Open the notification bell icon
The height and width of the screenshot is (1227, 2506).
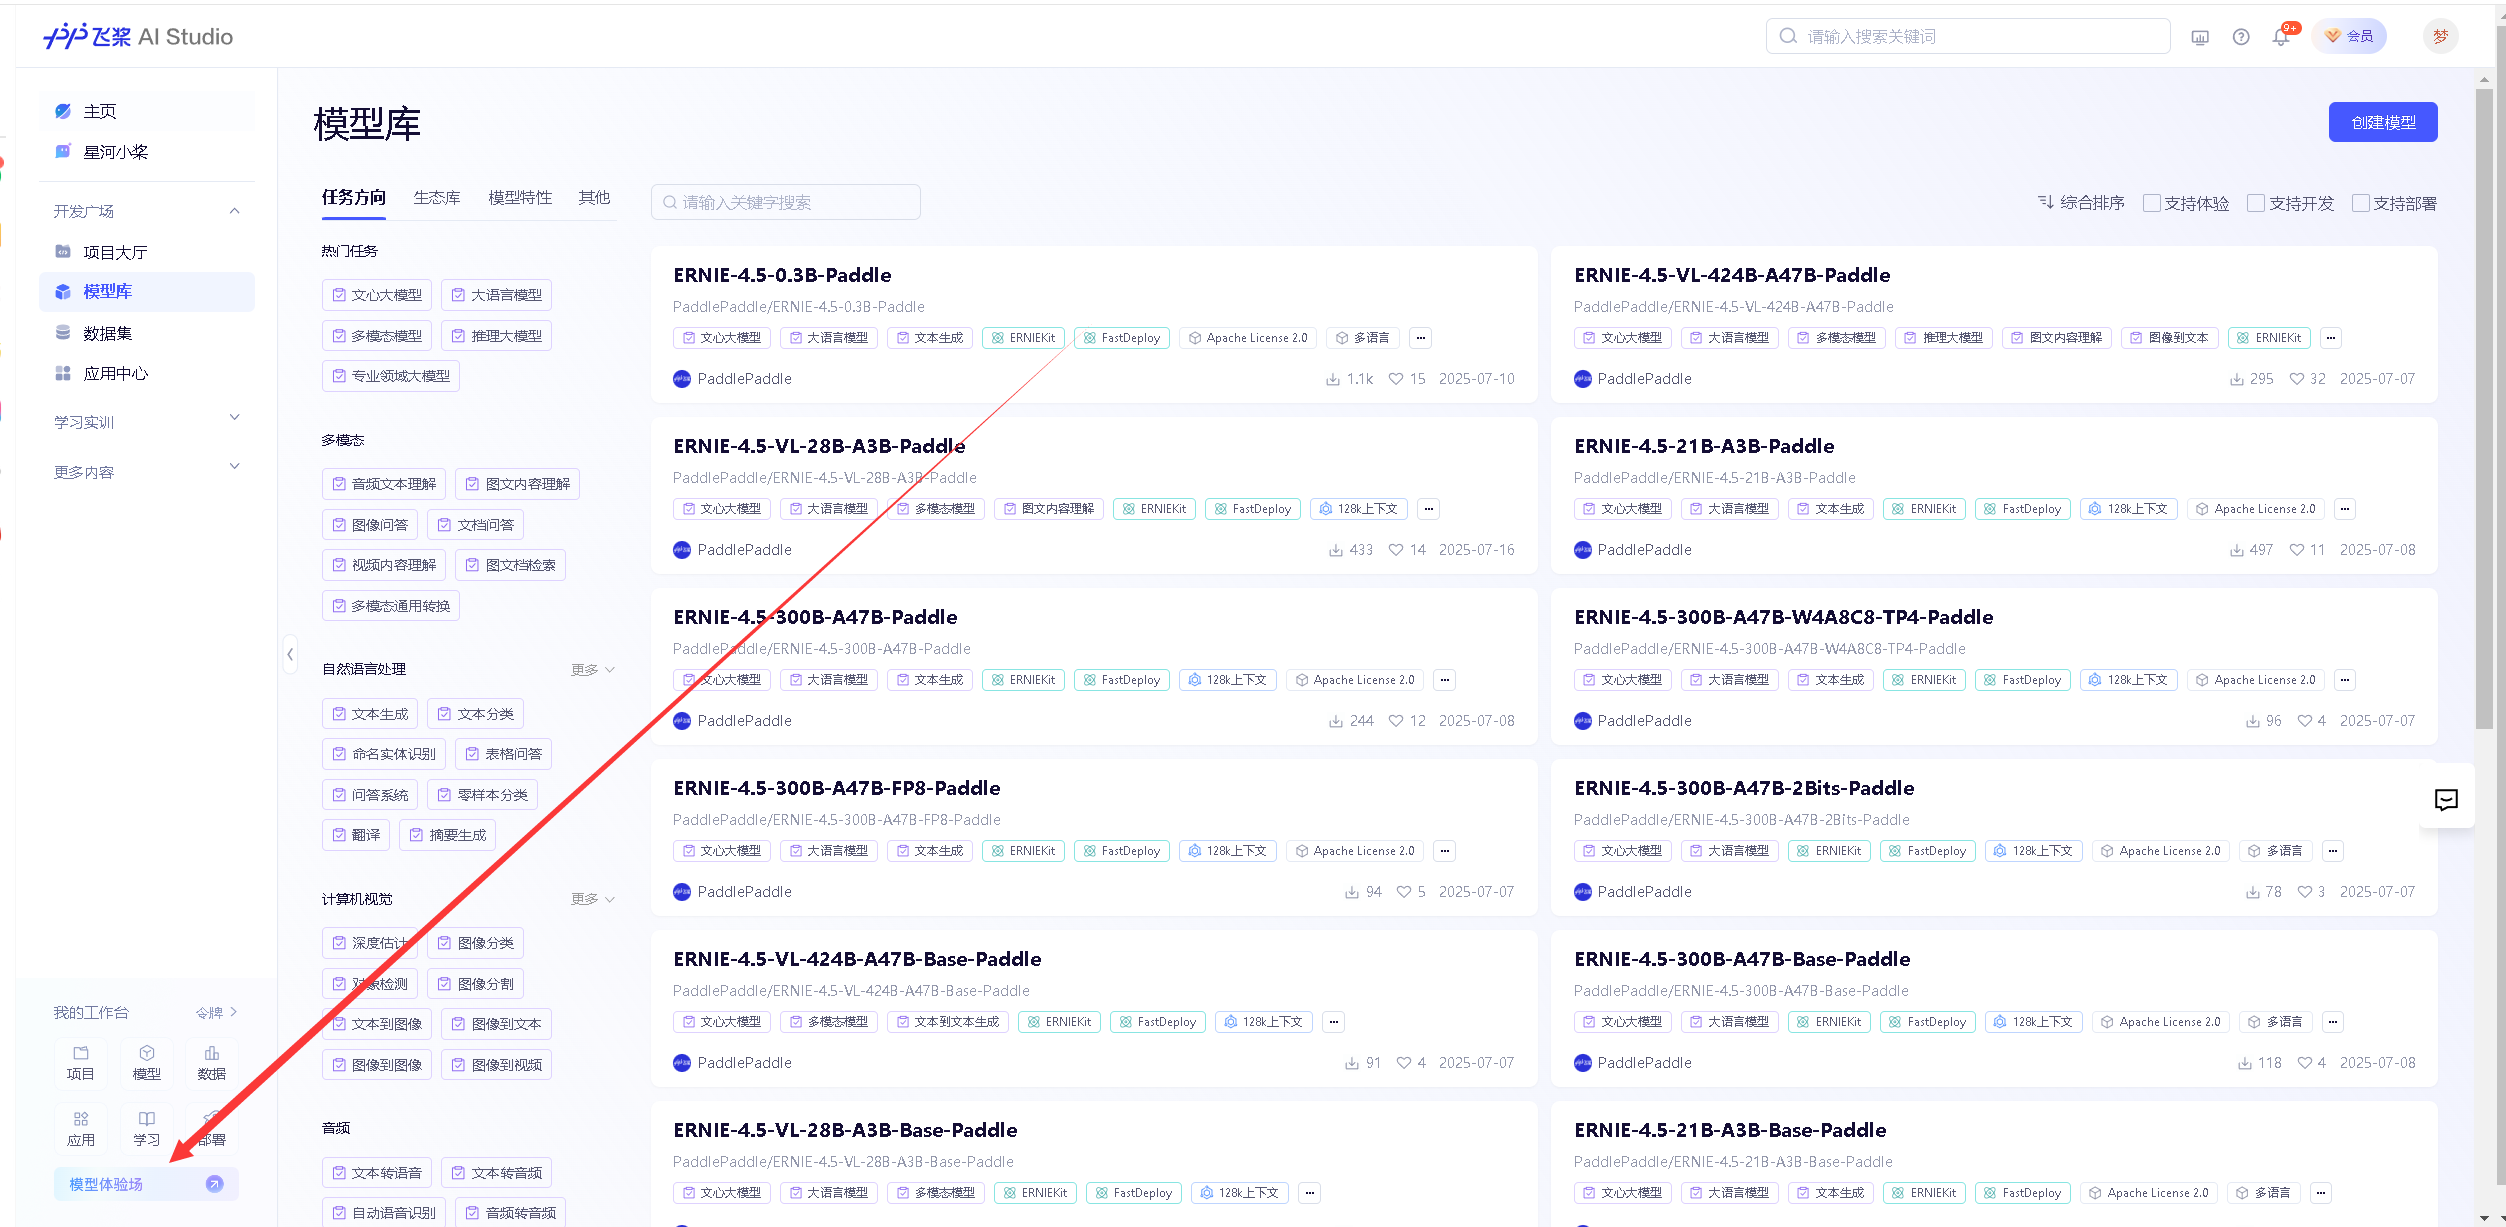(2281, 37)
